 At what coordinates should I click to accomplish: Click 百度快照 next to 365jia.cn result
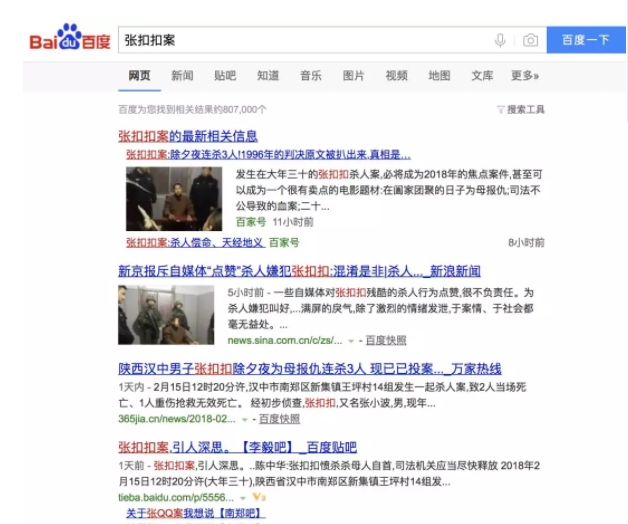pos(277,419)
